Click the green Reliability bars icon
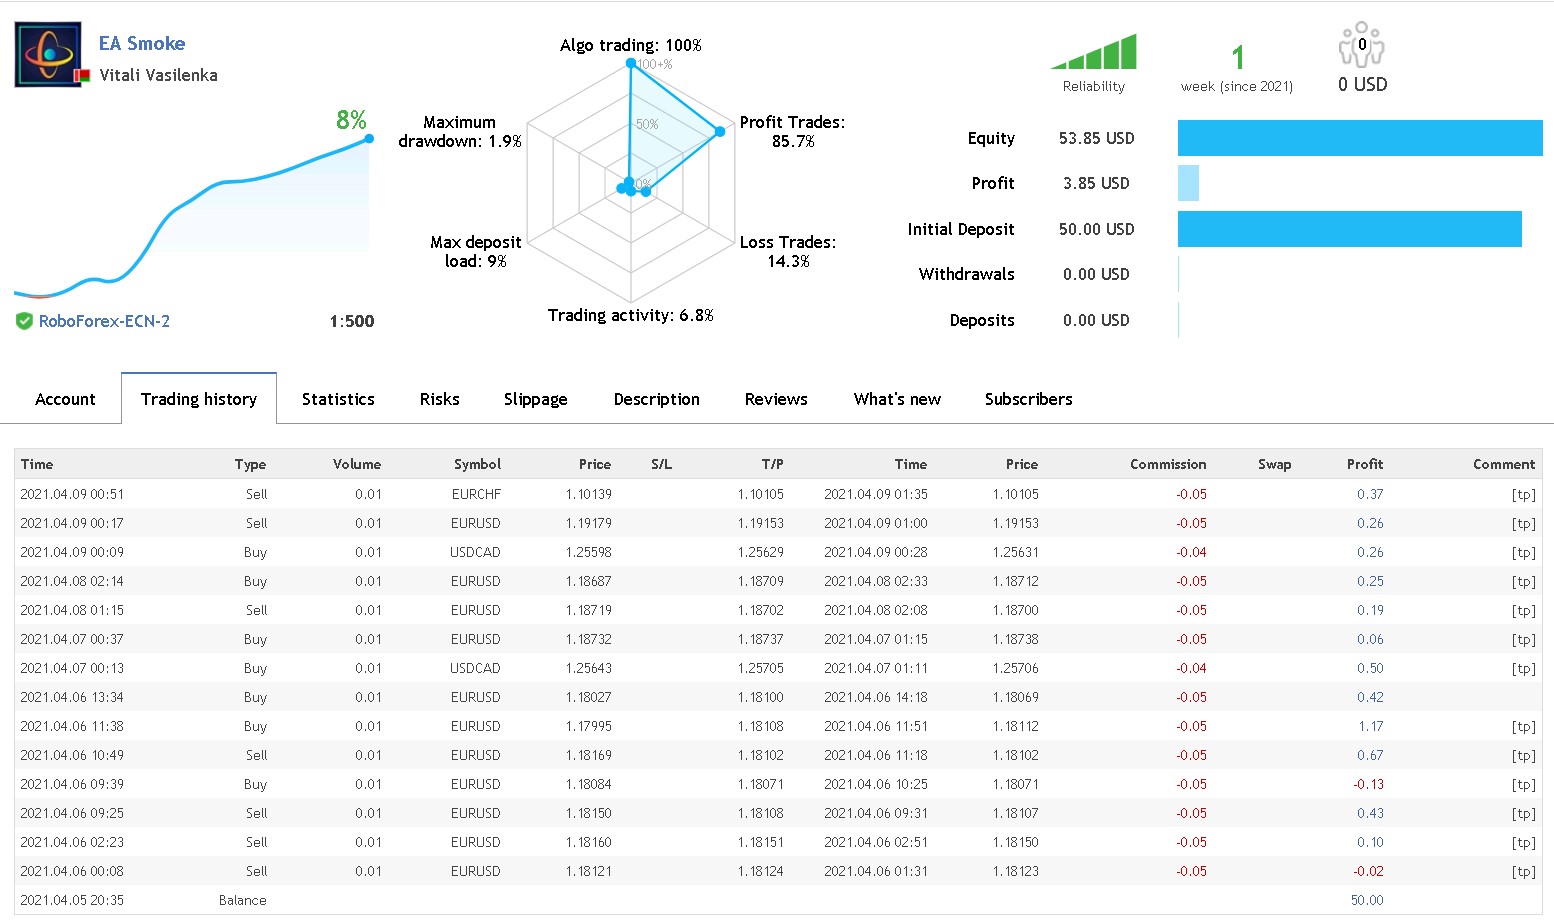This screenshot has height=921, width=1554. (1094, 52)
